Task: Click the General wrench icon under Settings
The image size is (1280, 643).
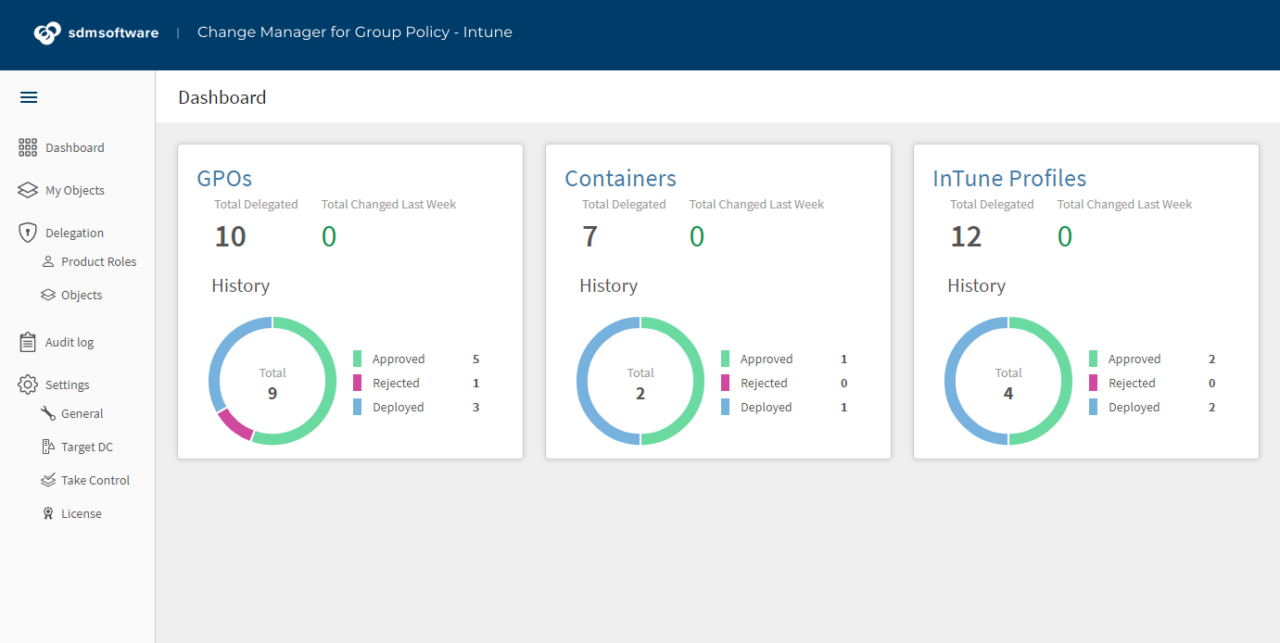Action: 49,413
